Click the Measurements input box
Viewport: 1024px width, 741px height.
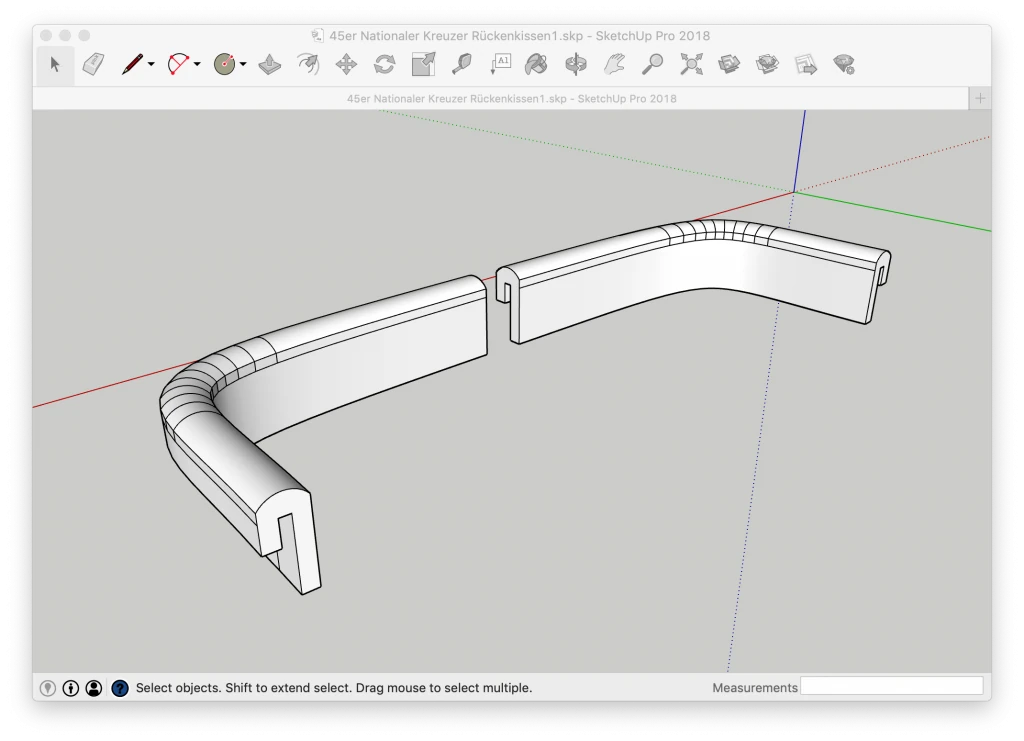pyautogui.click(x=891, y=687)
